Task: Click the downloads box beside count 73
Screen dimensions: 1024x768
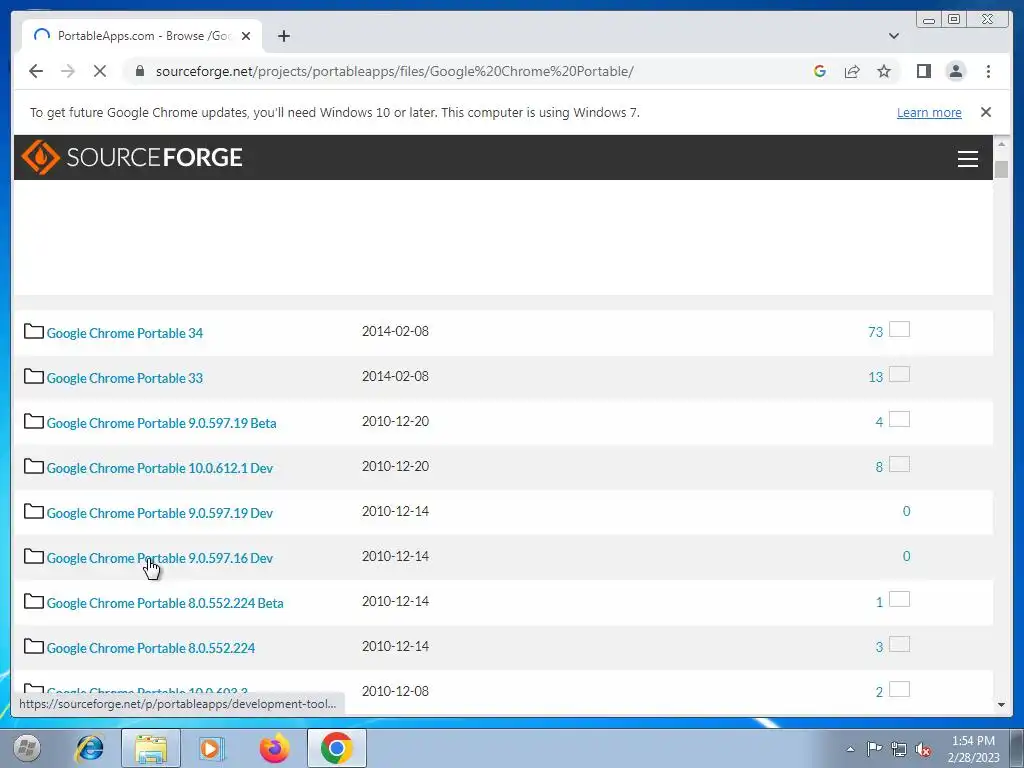Action: click(x=899, y=329)
